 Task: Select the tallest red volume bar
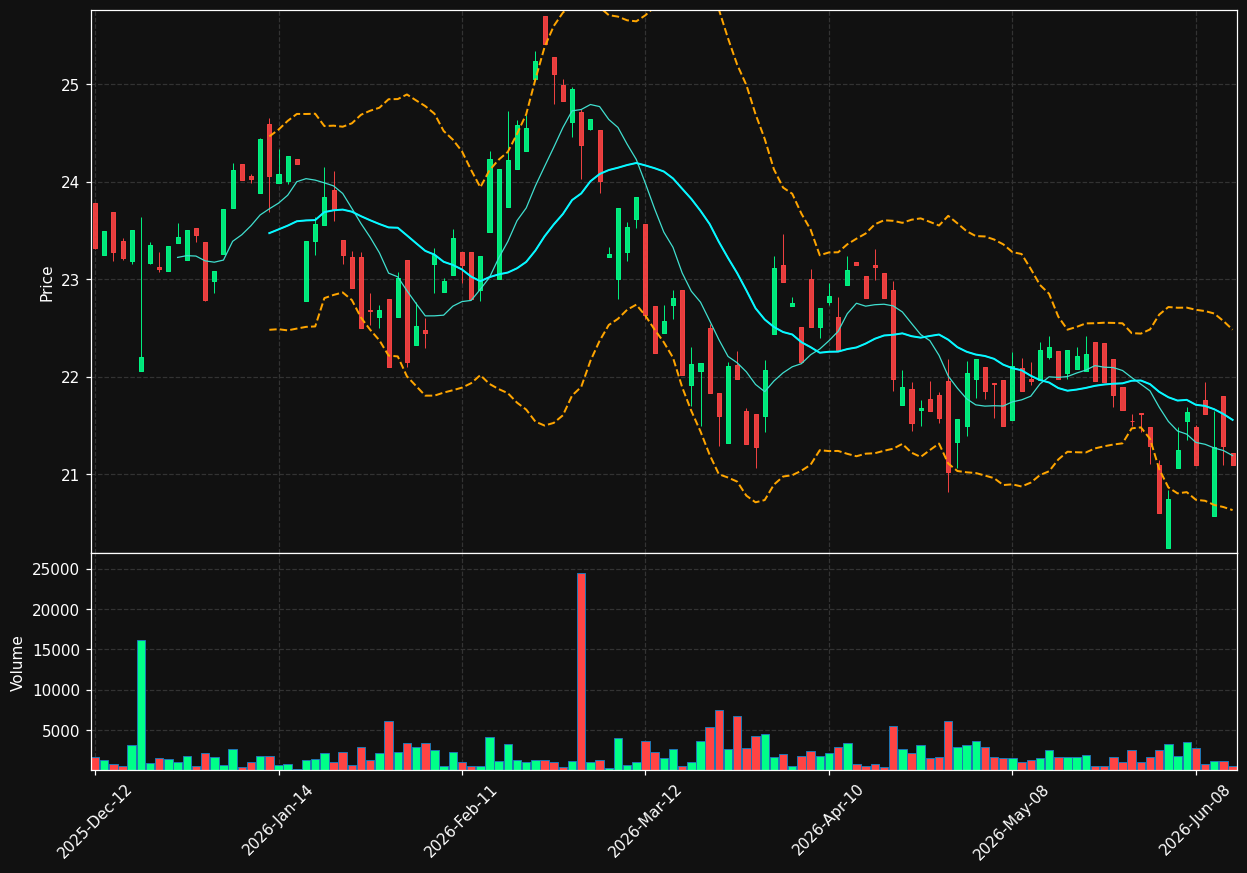click(581, 671)
